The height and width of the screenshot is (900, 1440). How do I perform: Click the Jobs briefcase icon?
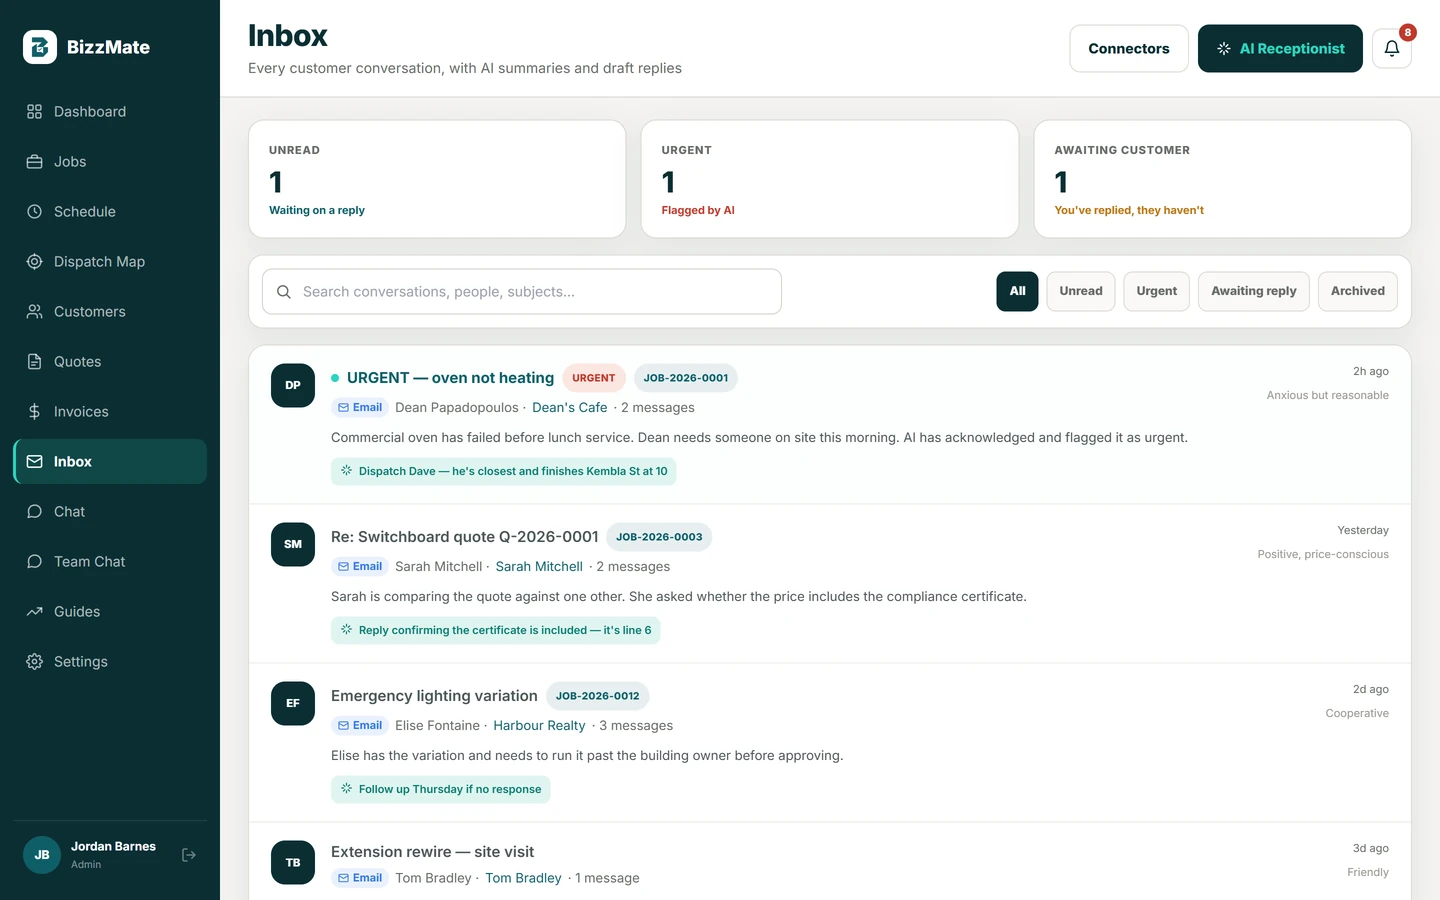[x=34, y=162]
